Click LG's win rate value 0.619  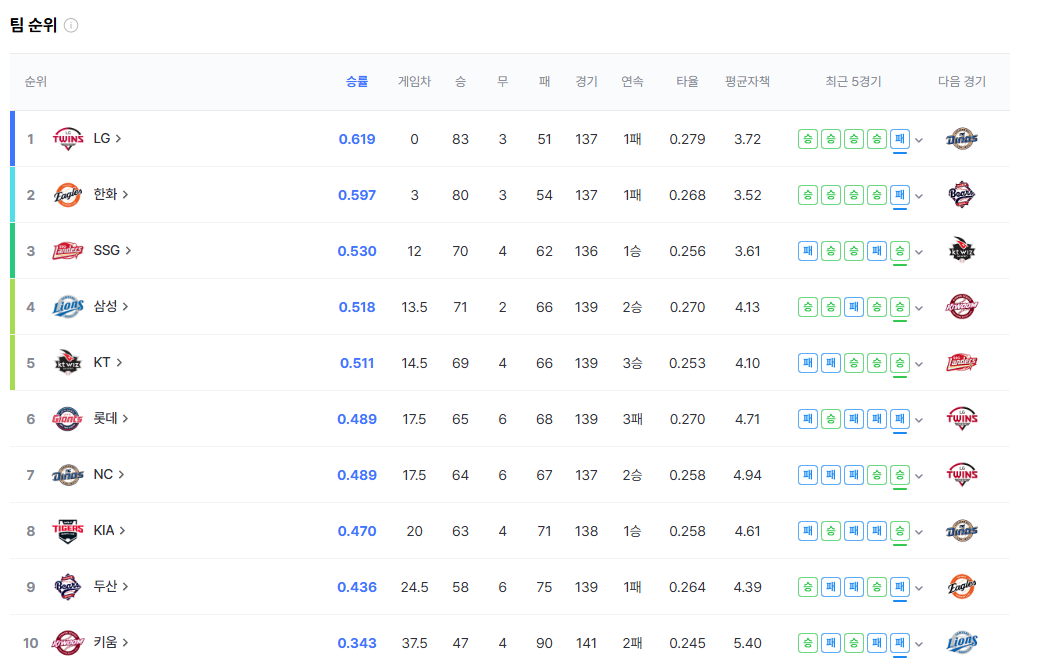pyautogui.click(x=357, y=139)
